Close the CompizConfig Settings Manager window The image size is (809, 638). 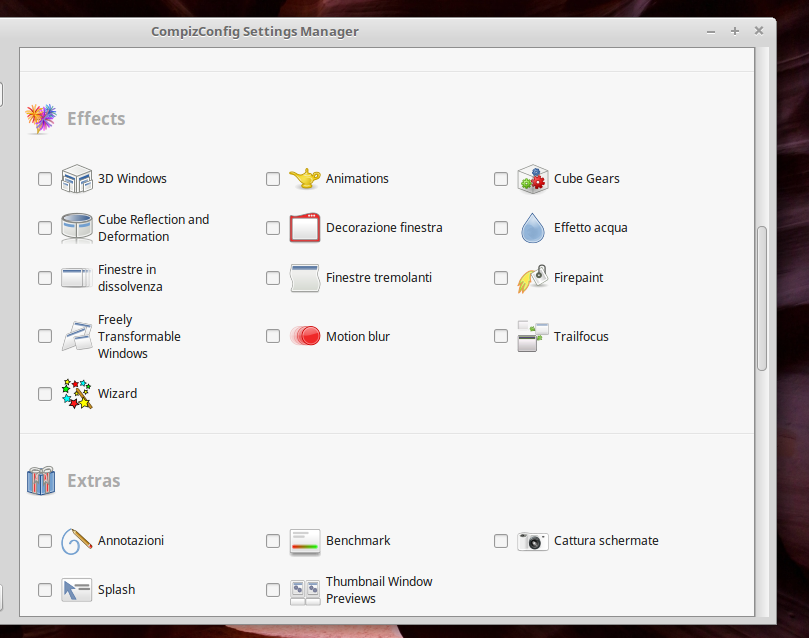758,31
